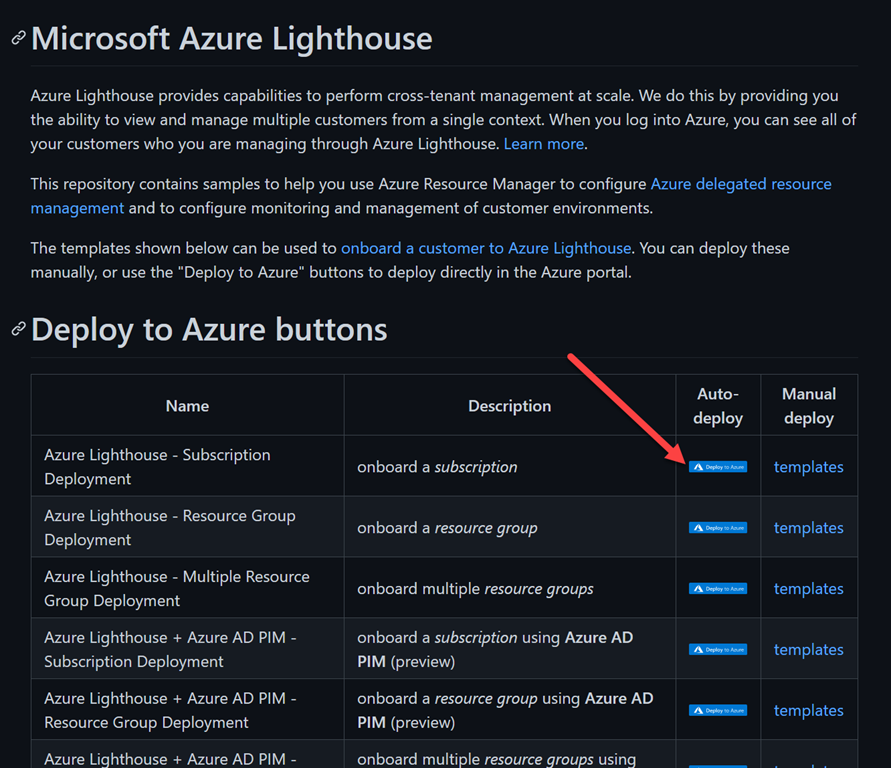Click the Description column header
This screenshot has width=891, height=768.
pos(509,406)
